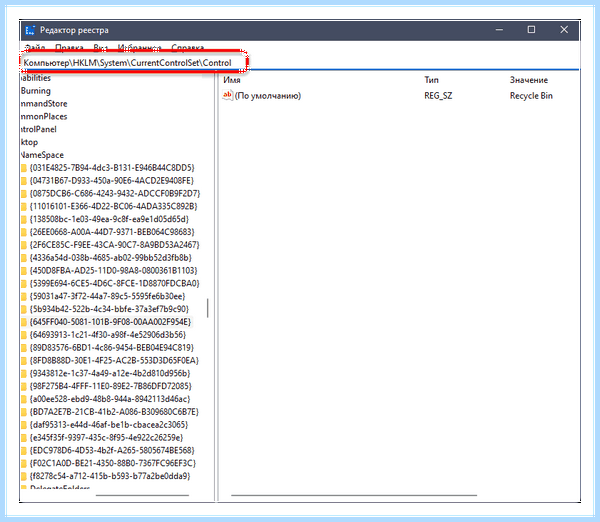The image size is (600, 522).
Task: Click folder icon of {BD7A2E7B-21CB-41b2-A086-B309680C6B7E}
Action: coord(24,412)
